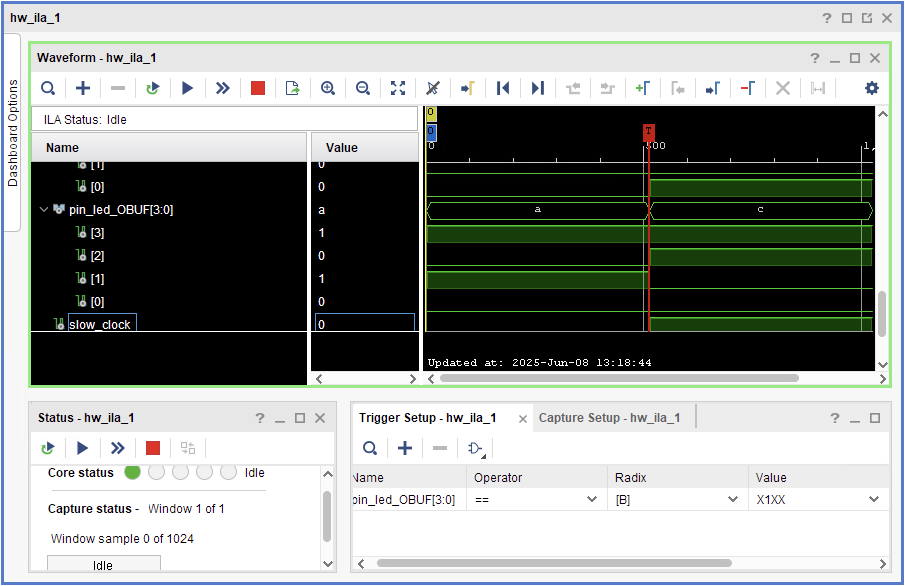Image resolution: width=905 pixels, height=586 pixels.
Task: Go to first time in waveform
Action: coord(503,88)
